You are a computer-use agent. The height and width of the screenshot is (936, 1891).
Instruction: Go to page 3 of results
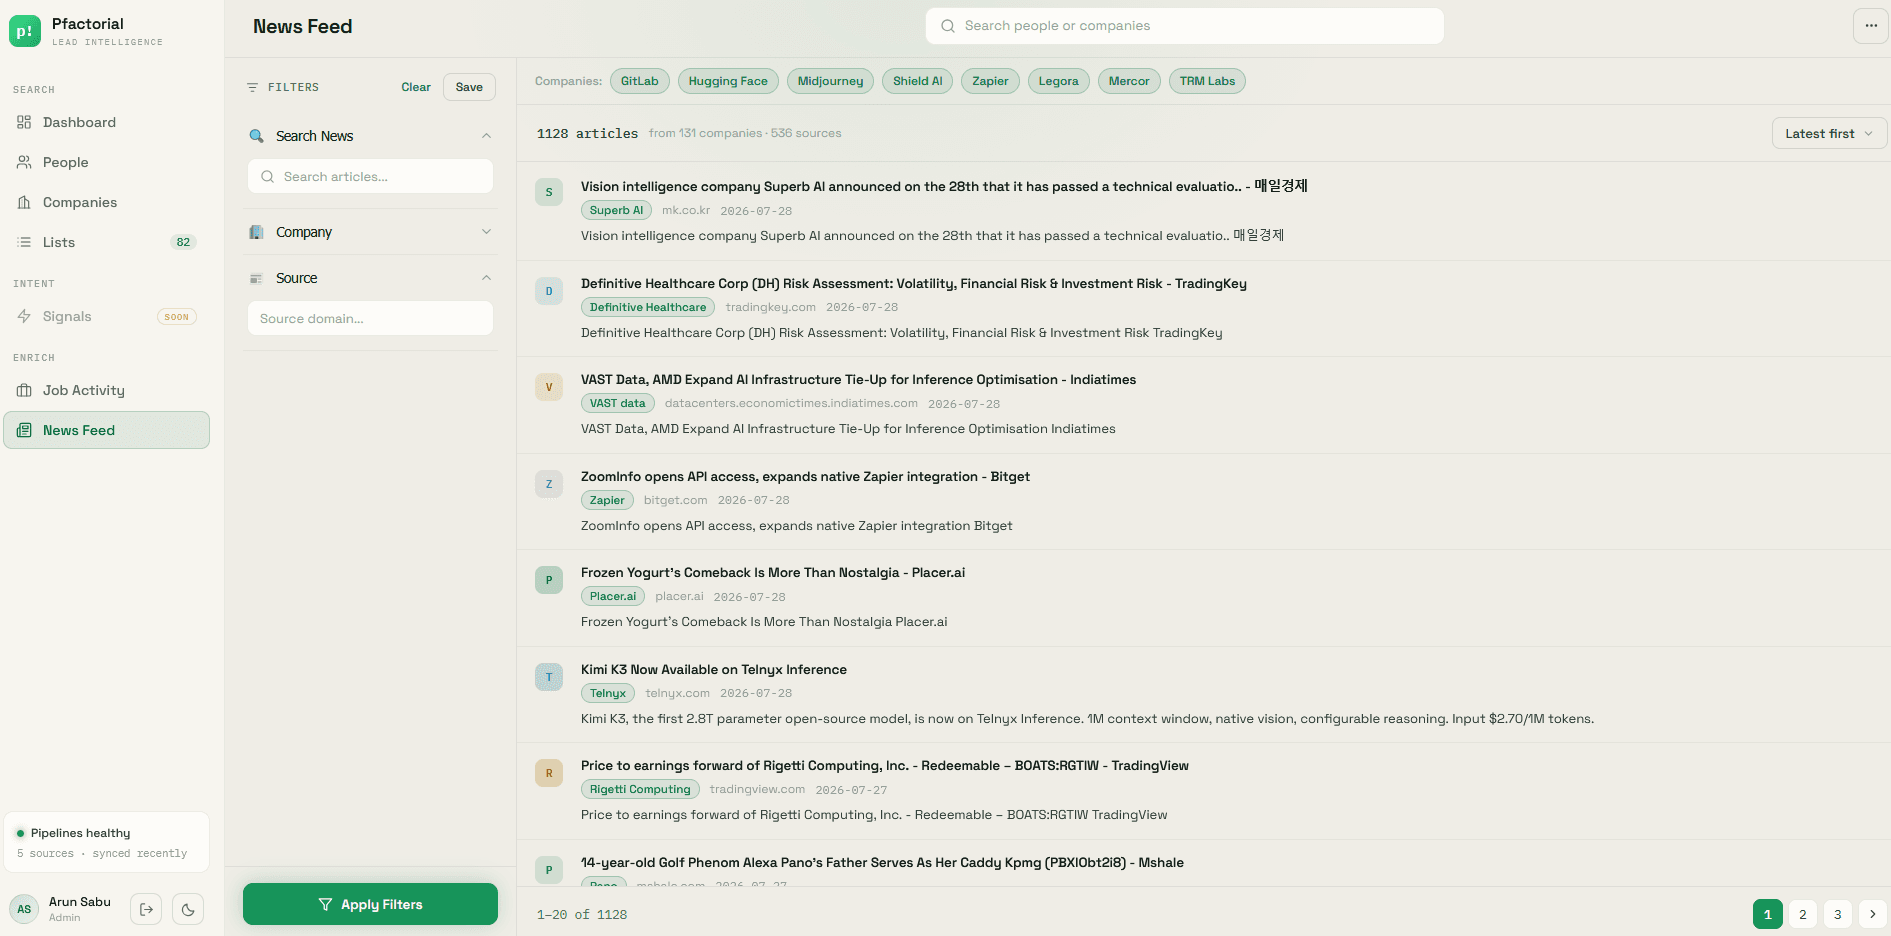click(x=1837, y=914)
